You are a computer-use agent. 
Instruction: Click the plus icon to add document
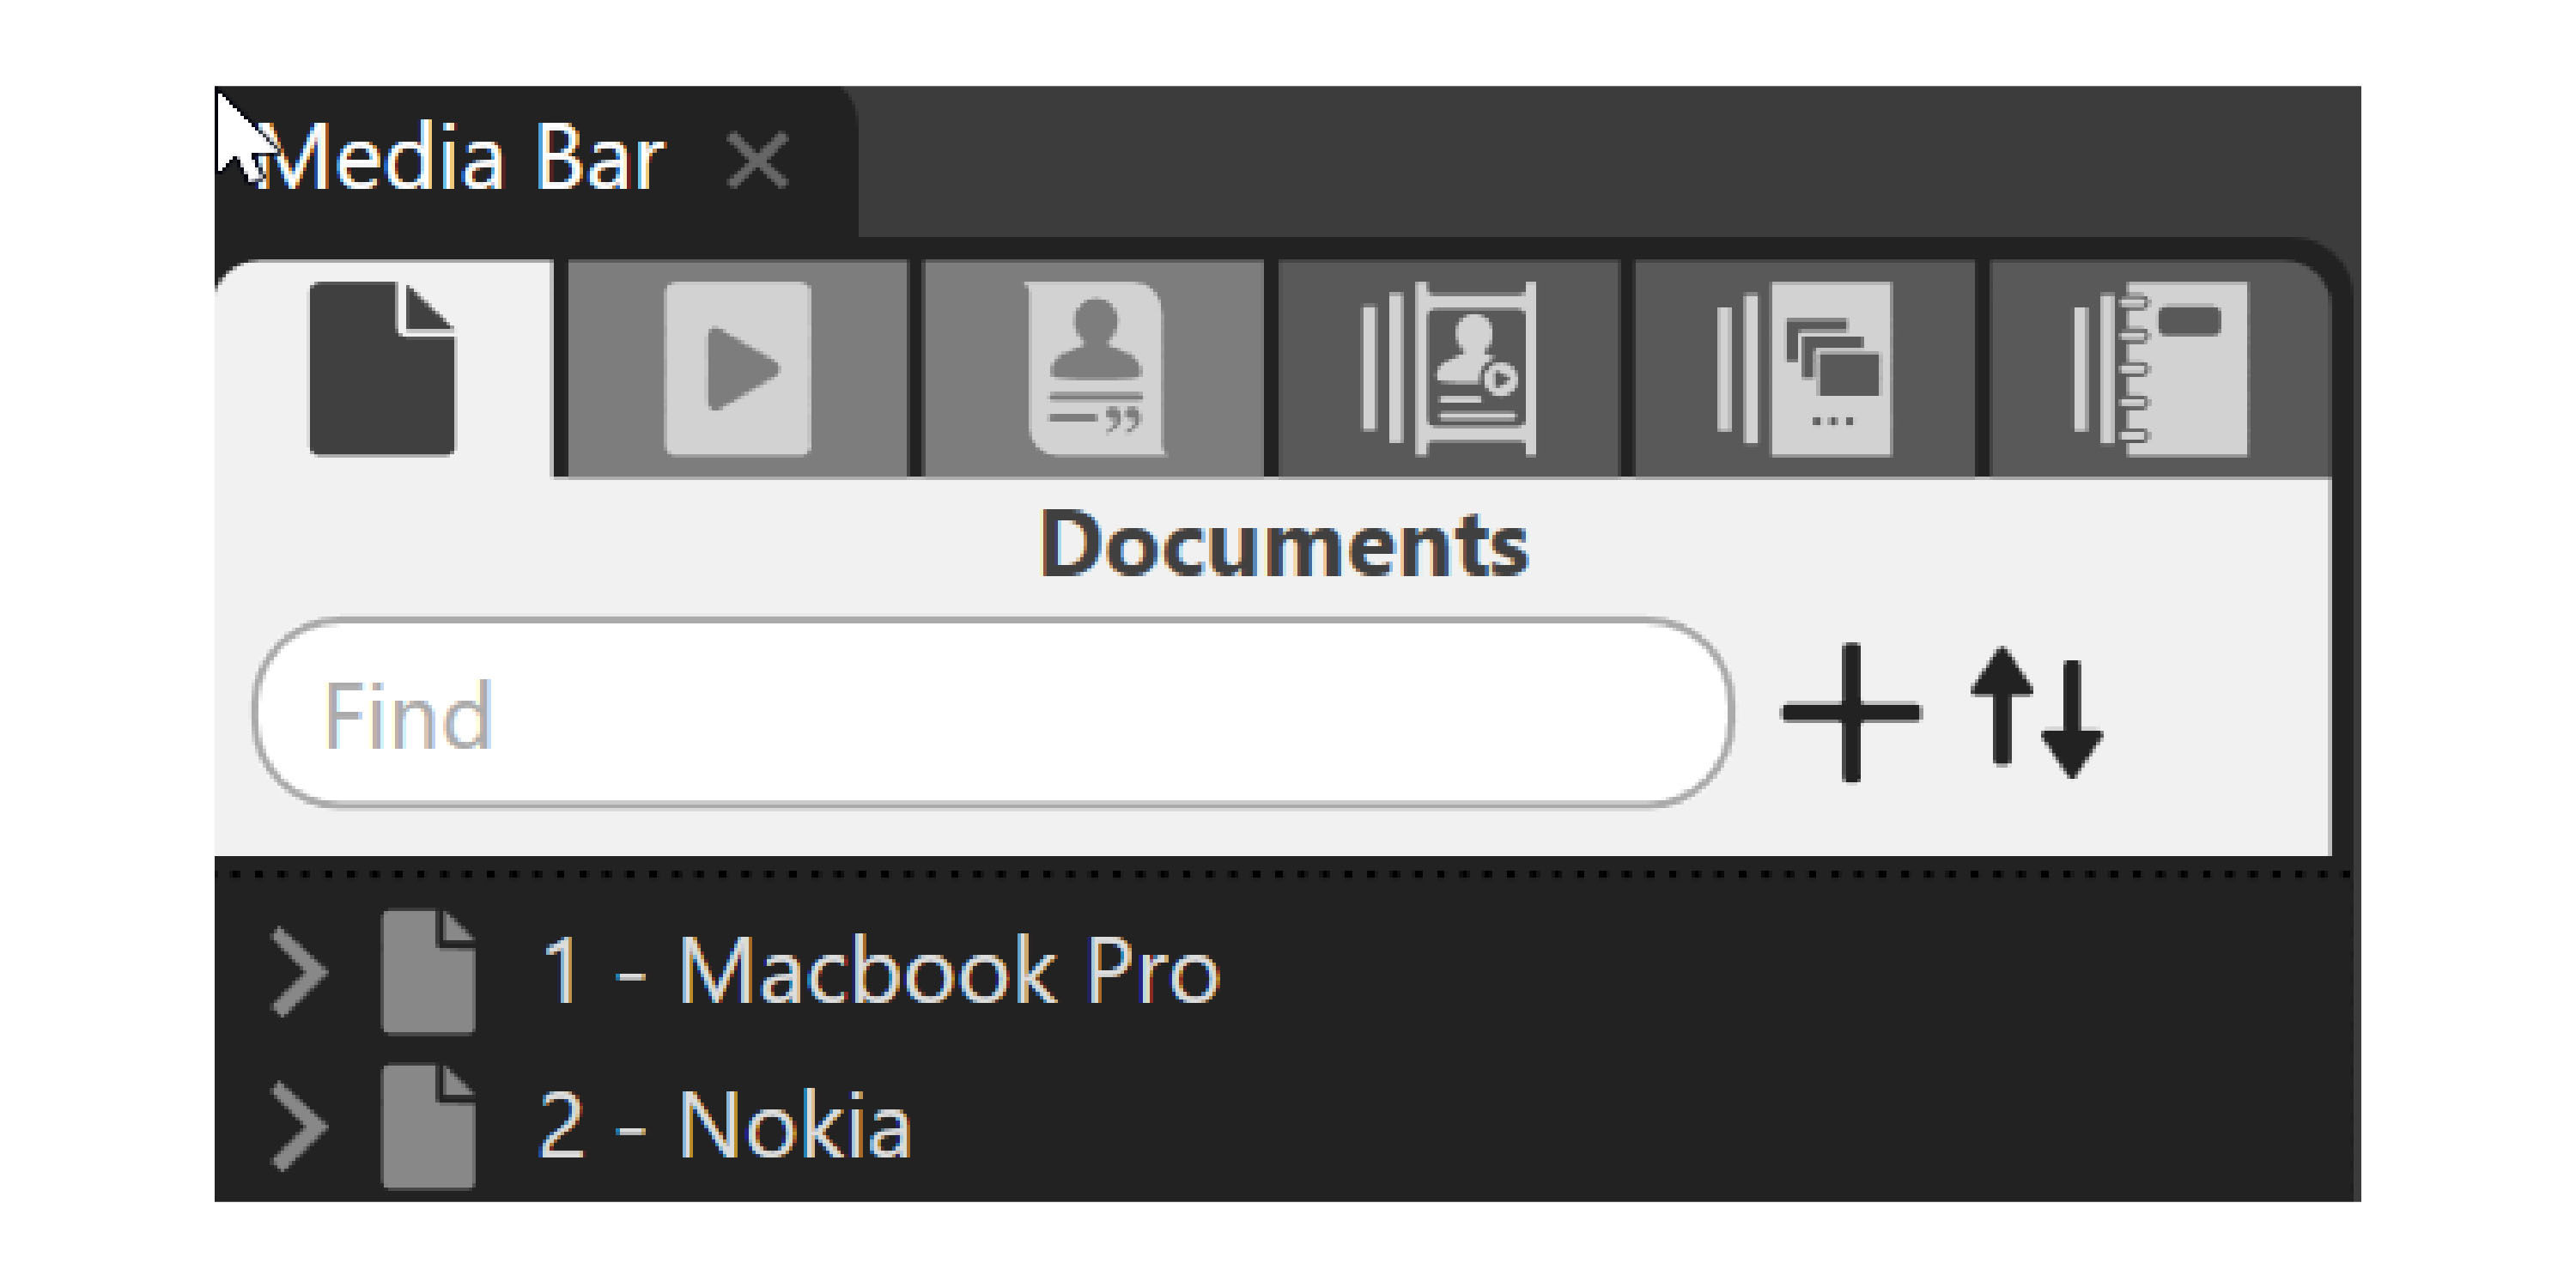click(1851, 712)
